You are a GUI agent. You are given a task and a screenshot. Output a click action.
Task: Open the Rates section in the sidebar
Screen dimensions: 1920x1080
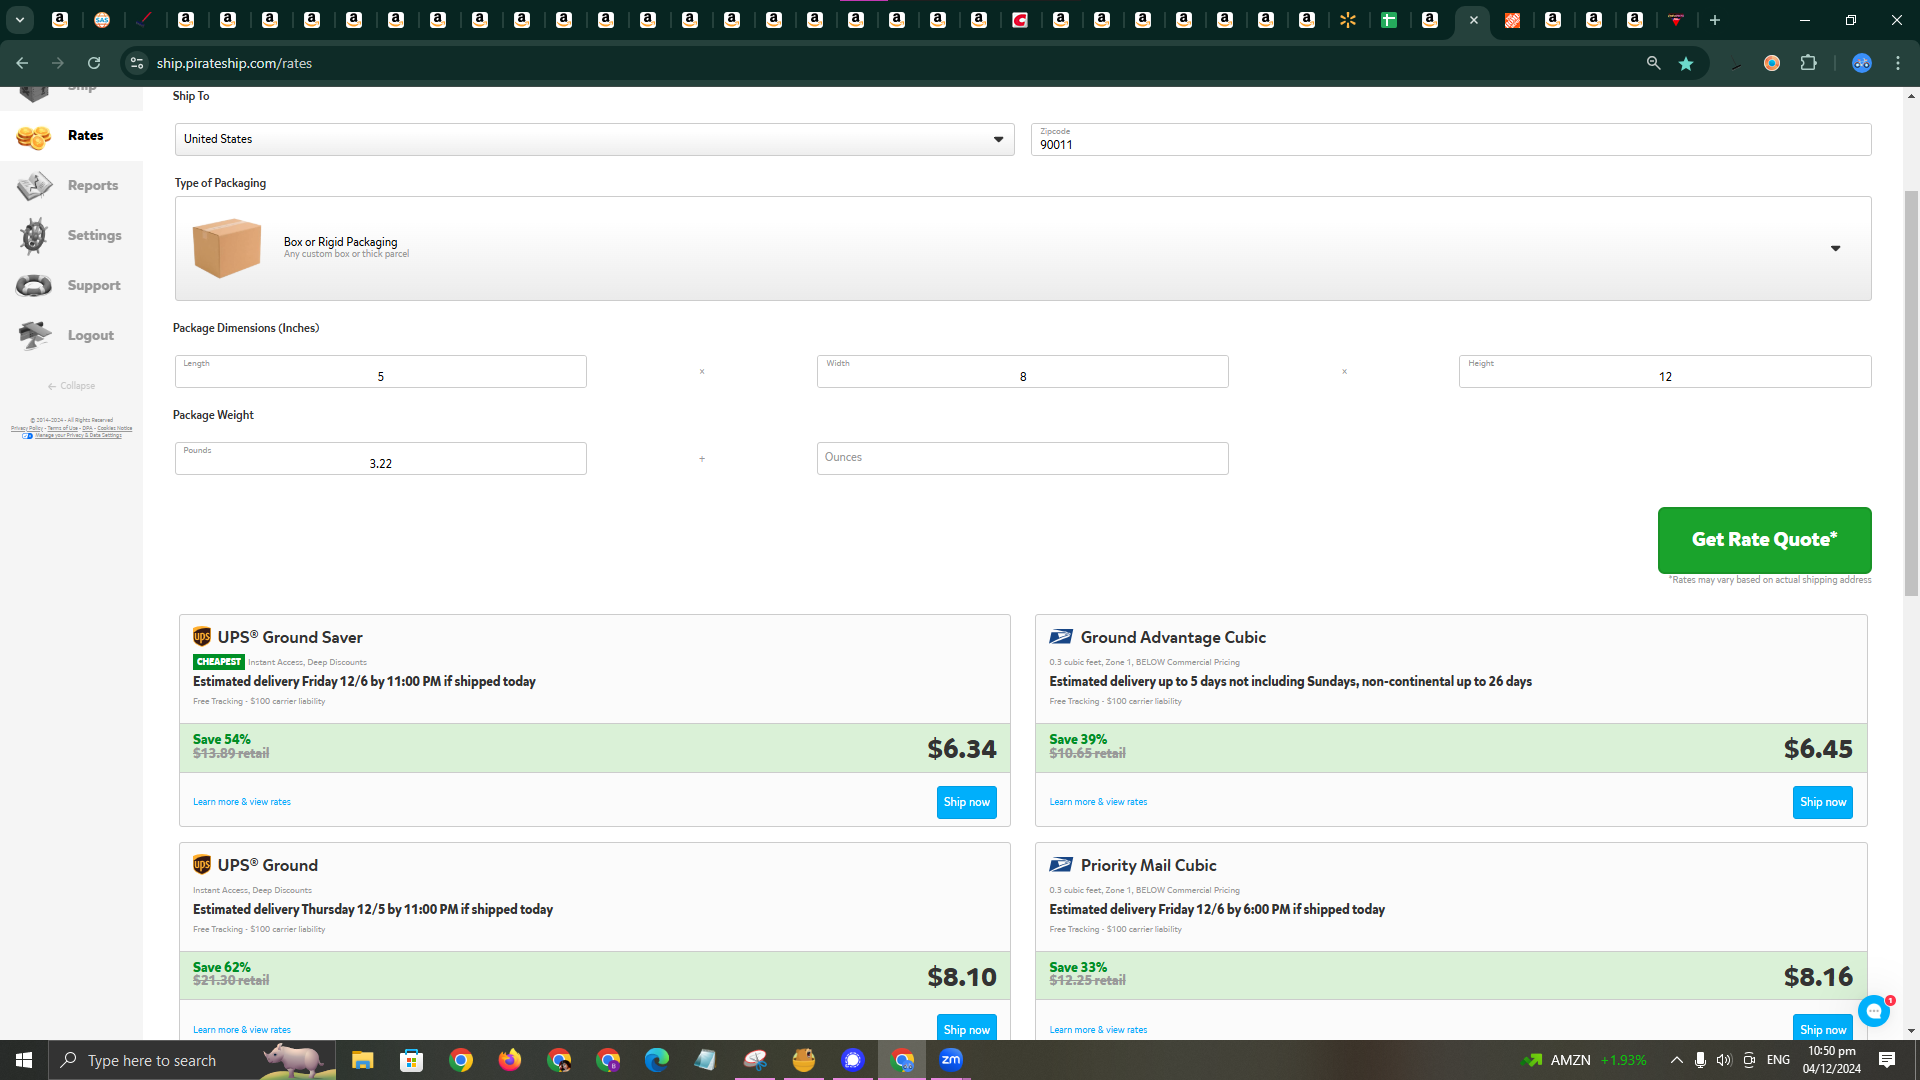(x=71, y=136)
